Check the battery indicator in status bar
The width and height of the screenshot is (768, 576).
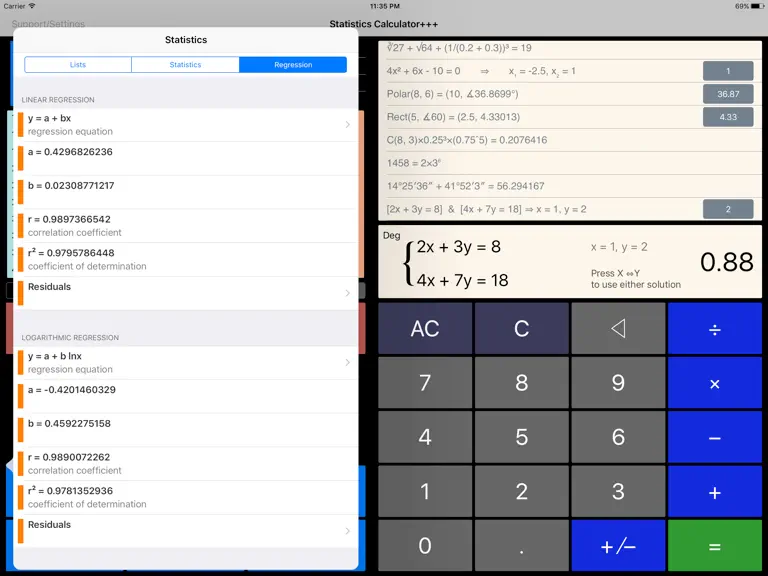757,6
